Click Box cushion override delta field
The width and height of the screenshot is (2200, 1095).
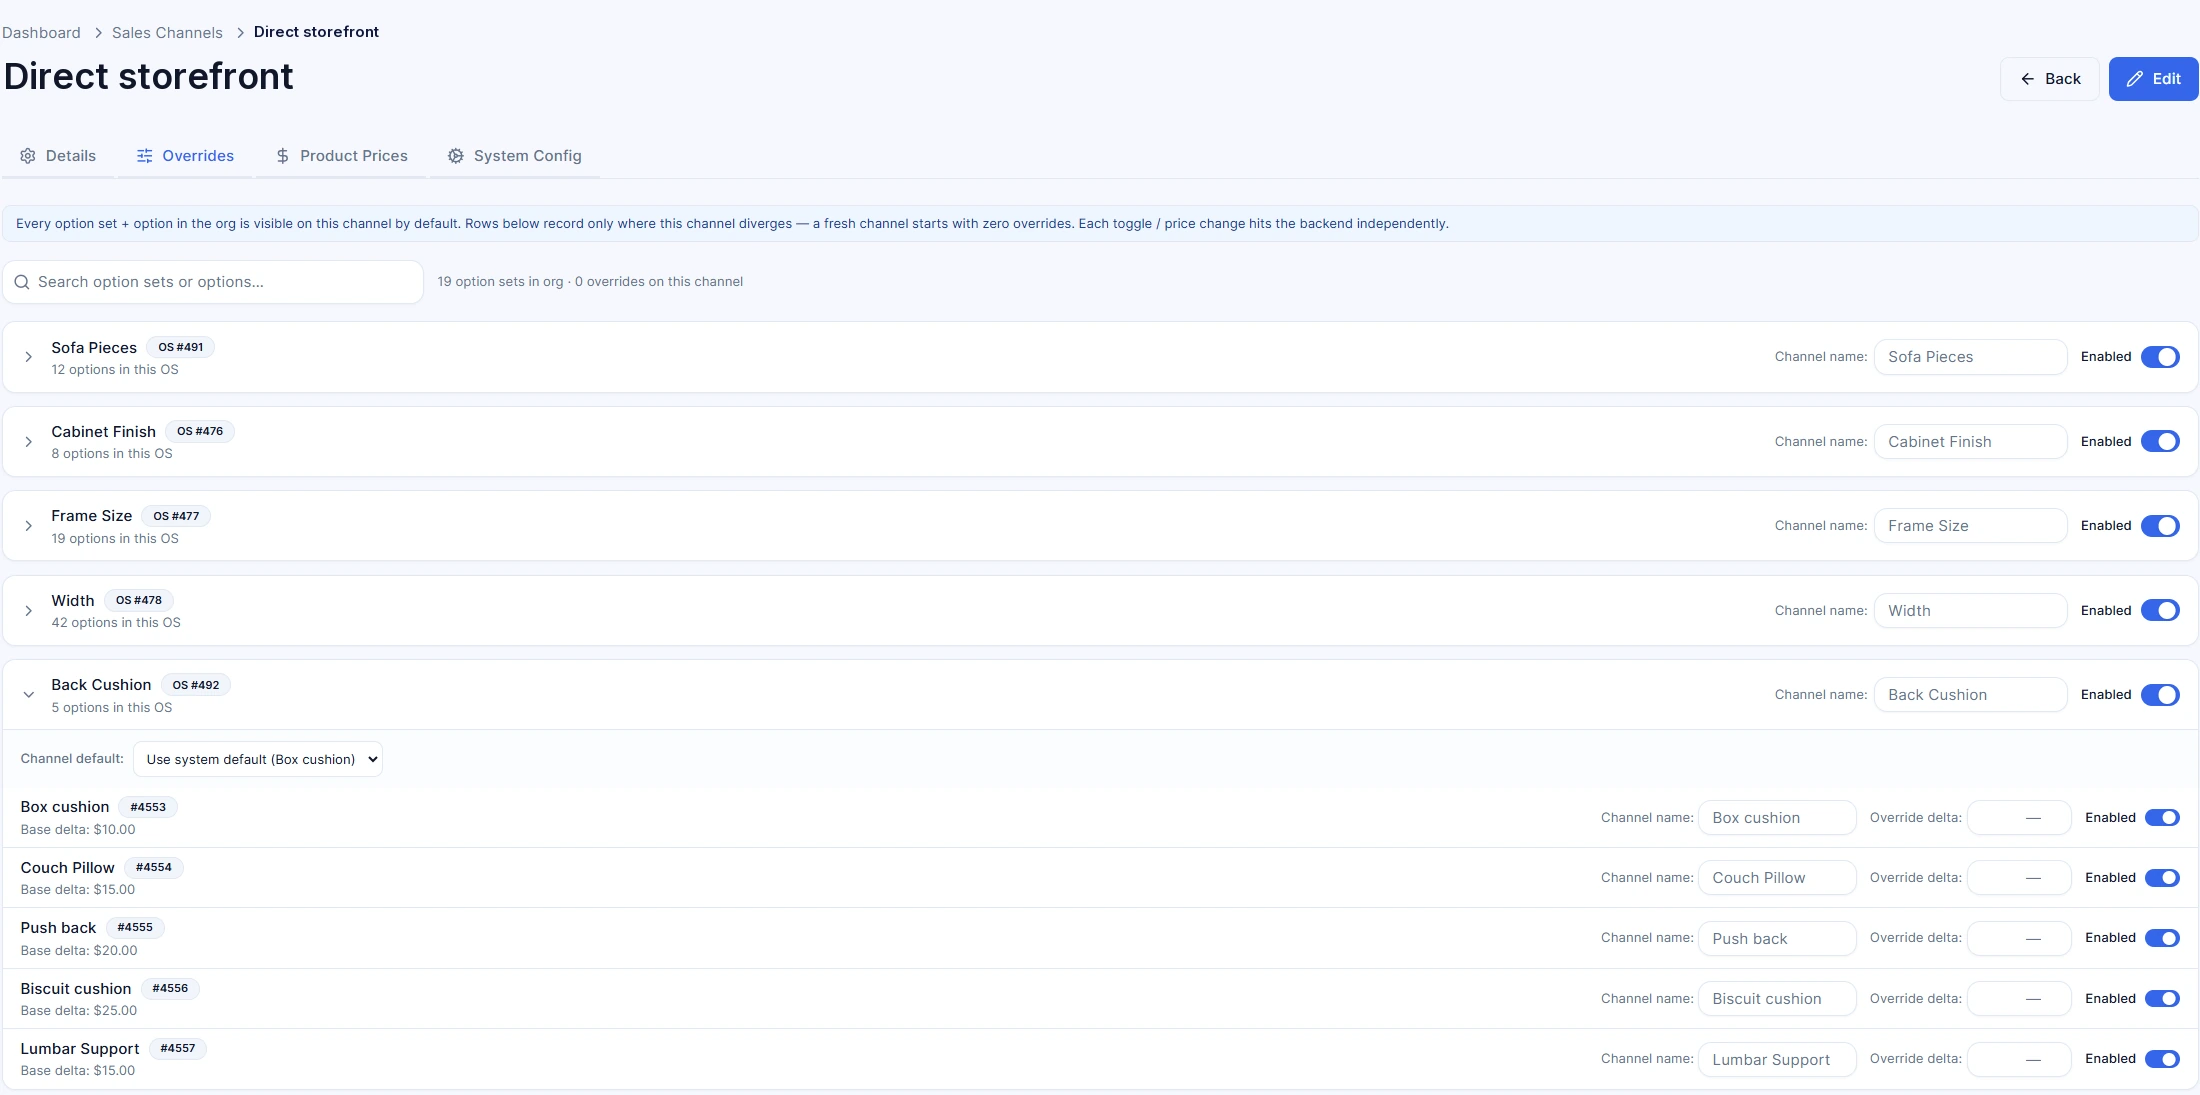click(x=2019, y=818)
